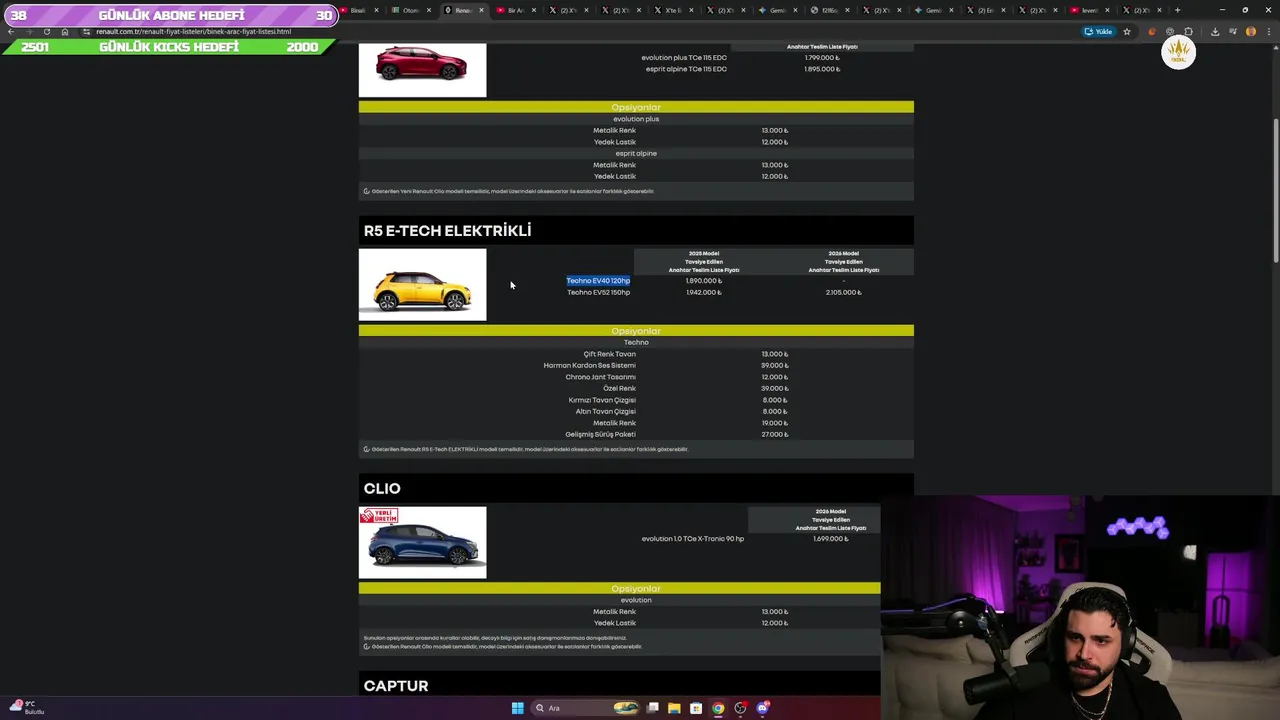Open the Chrome profile avatar
Screen dimensions: 1280x720
click(1251, 31)
